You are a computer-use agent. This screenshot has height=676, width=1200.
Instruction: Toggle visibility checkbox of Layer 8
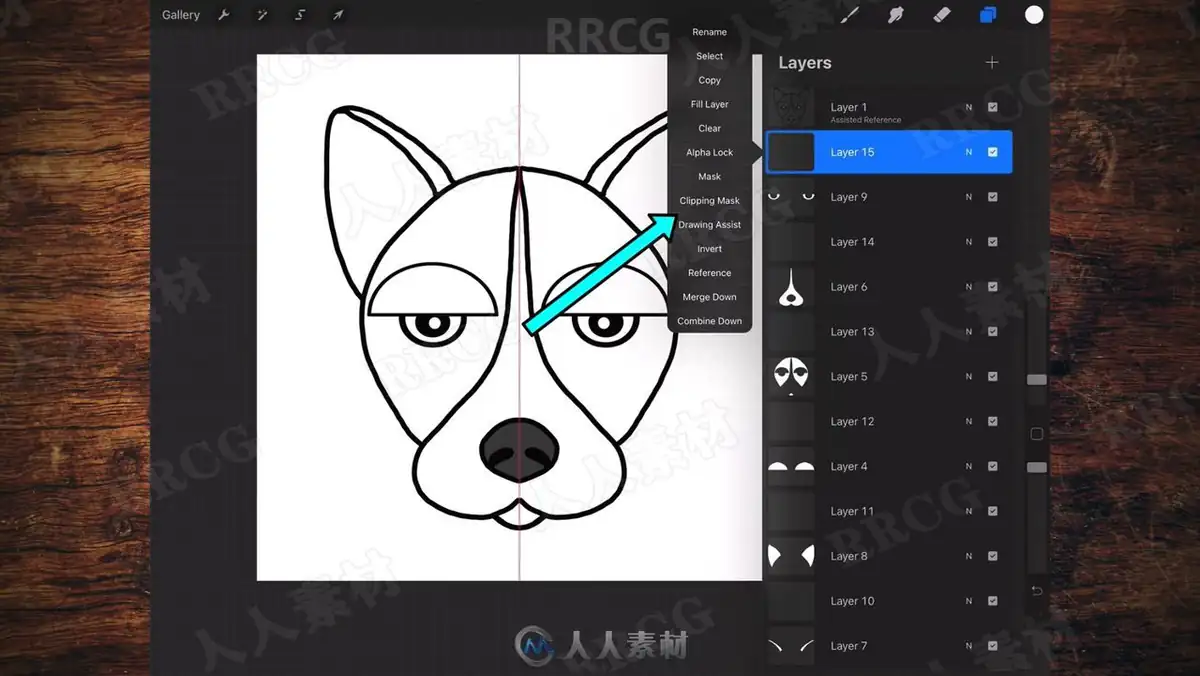pyautogui.click(x=993, y=556)
